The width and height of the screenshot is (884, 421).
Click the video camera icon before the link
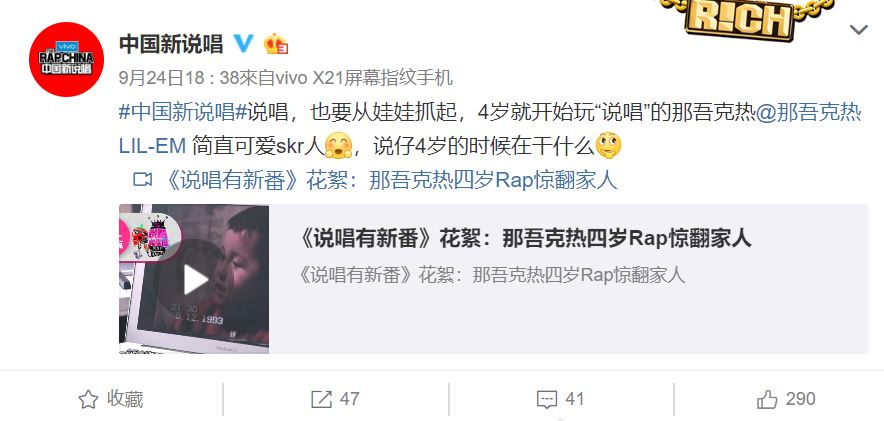click(142, 180)
